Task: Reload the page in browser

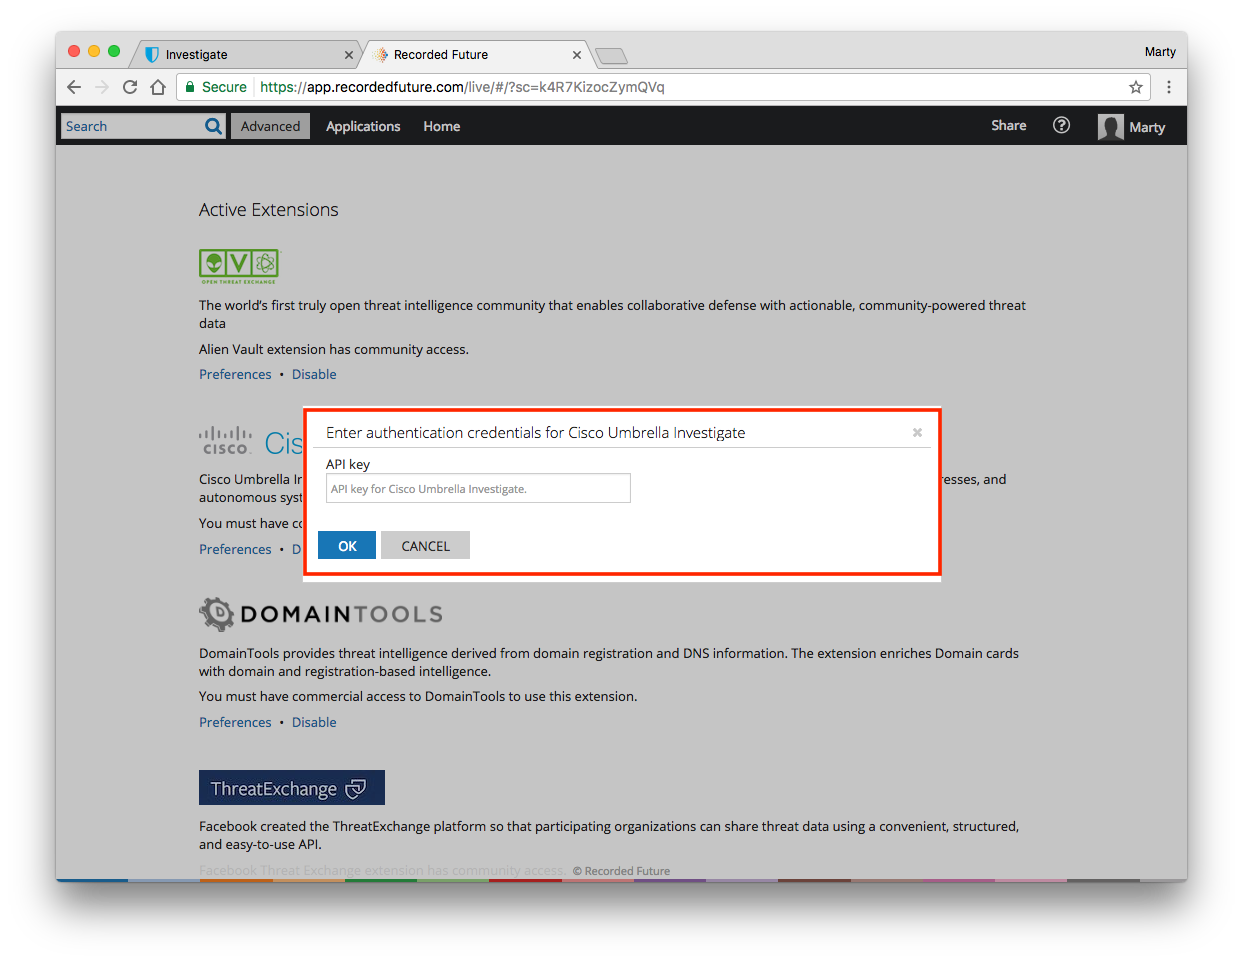Action: [x=130, y=87]
